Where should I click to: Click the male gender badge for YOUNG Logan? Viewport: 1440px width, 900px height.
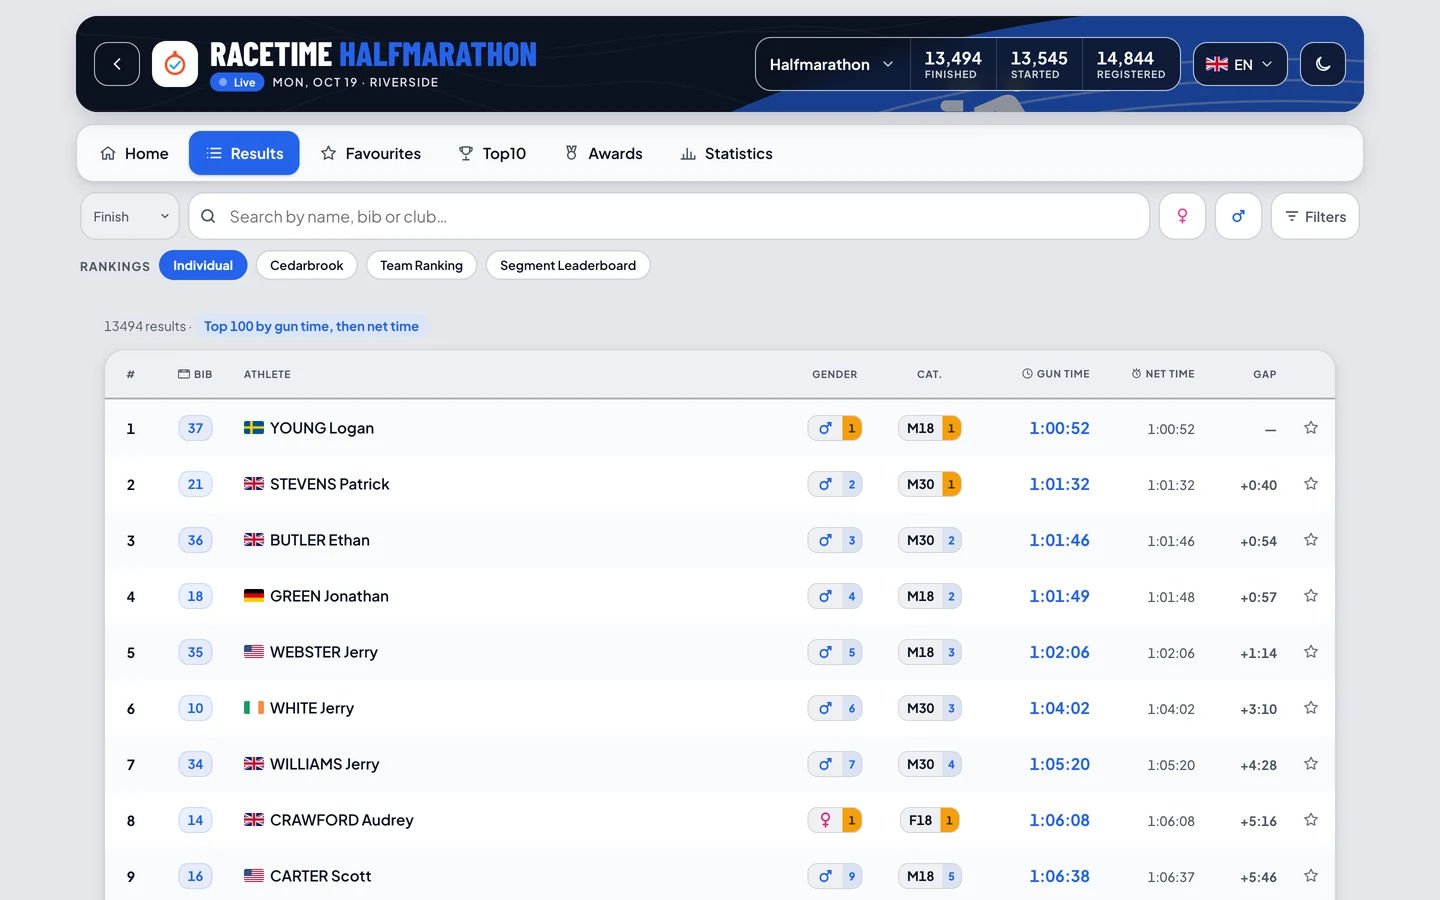[835, 428]
